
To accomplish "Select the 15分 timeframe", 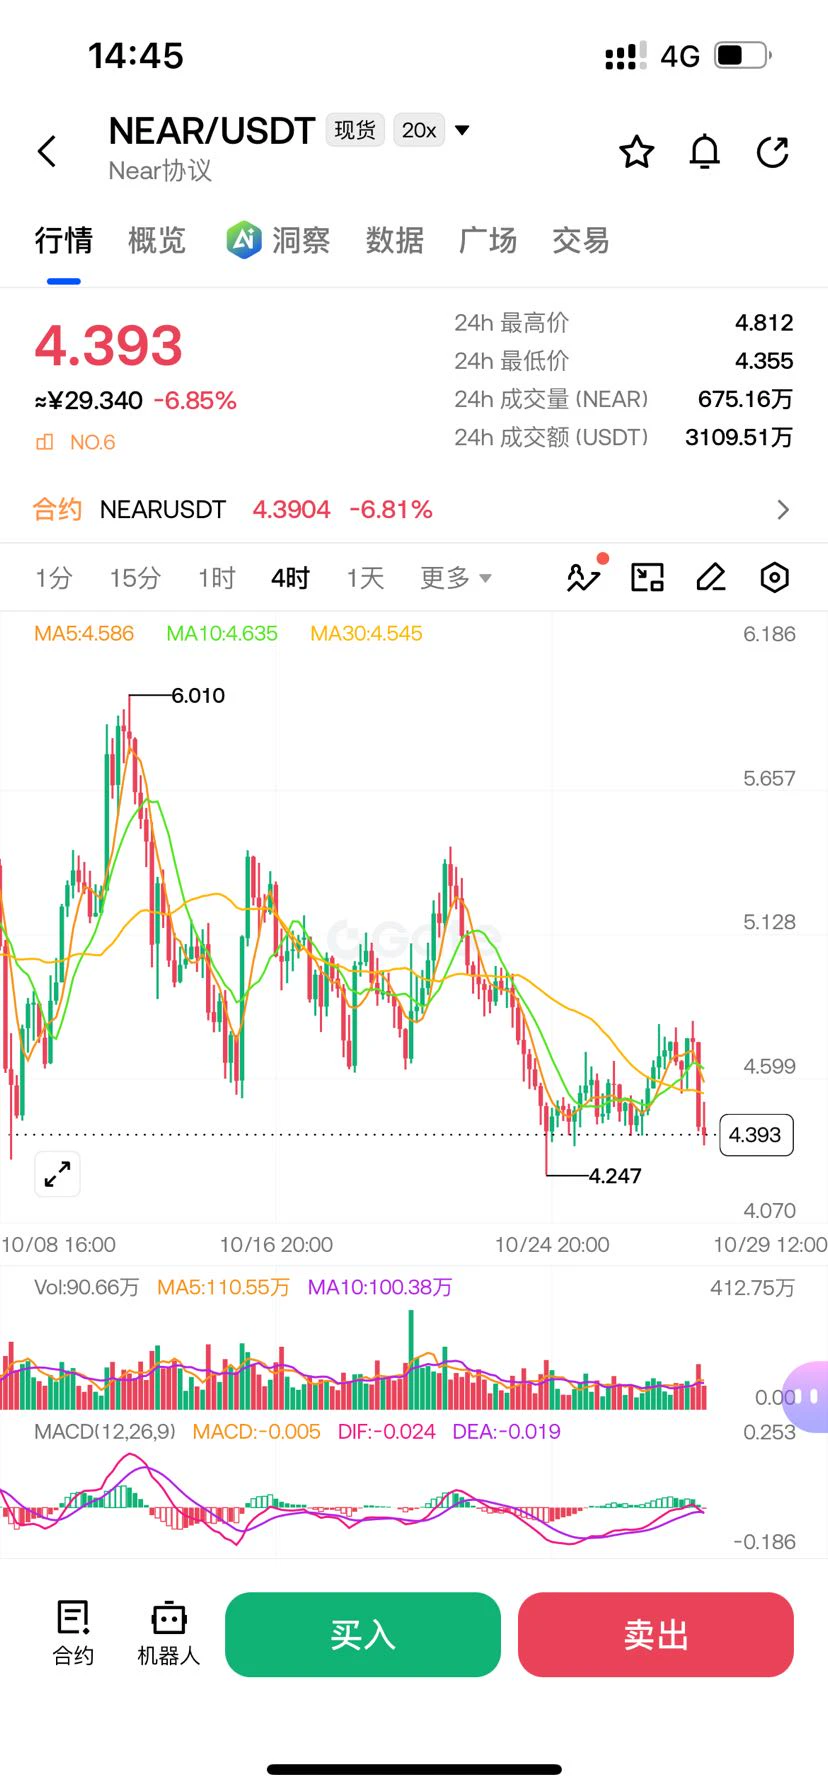I will click(x=135, y=578).
